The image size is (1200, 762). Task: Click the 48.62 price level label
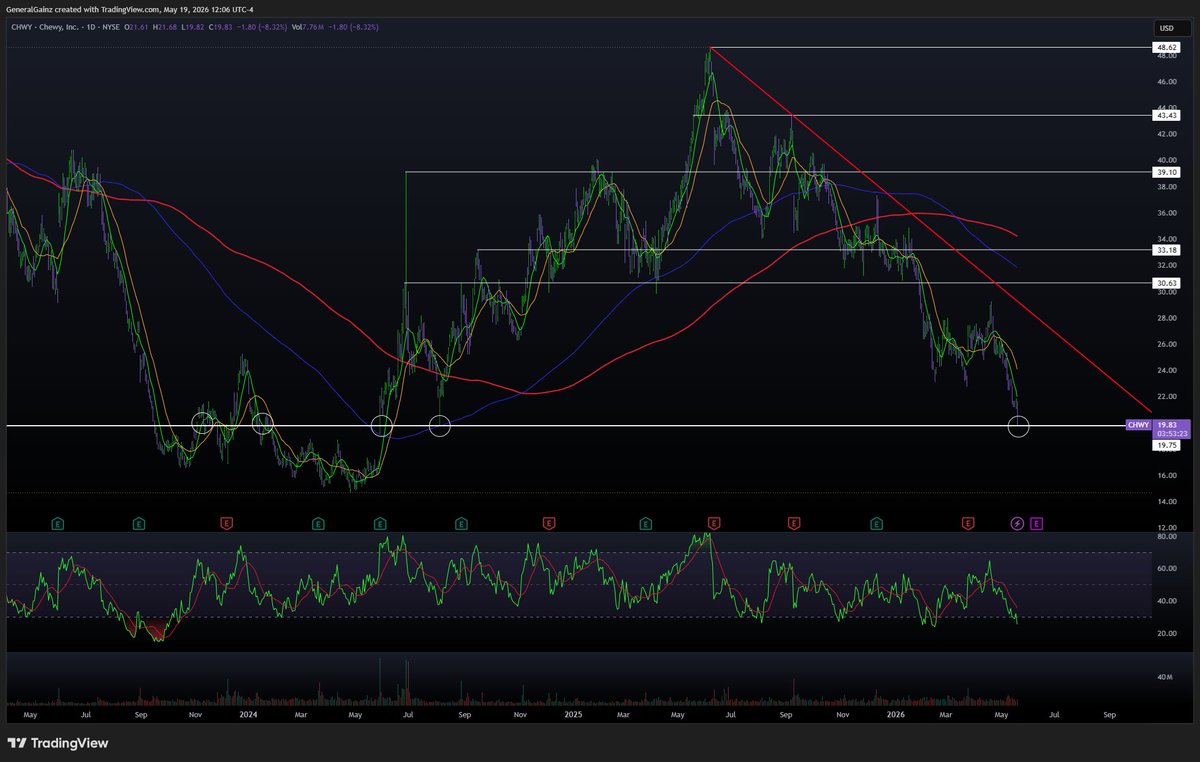pos(1166,48)
